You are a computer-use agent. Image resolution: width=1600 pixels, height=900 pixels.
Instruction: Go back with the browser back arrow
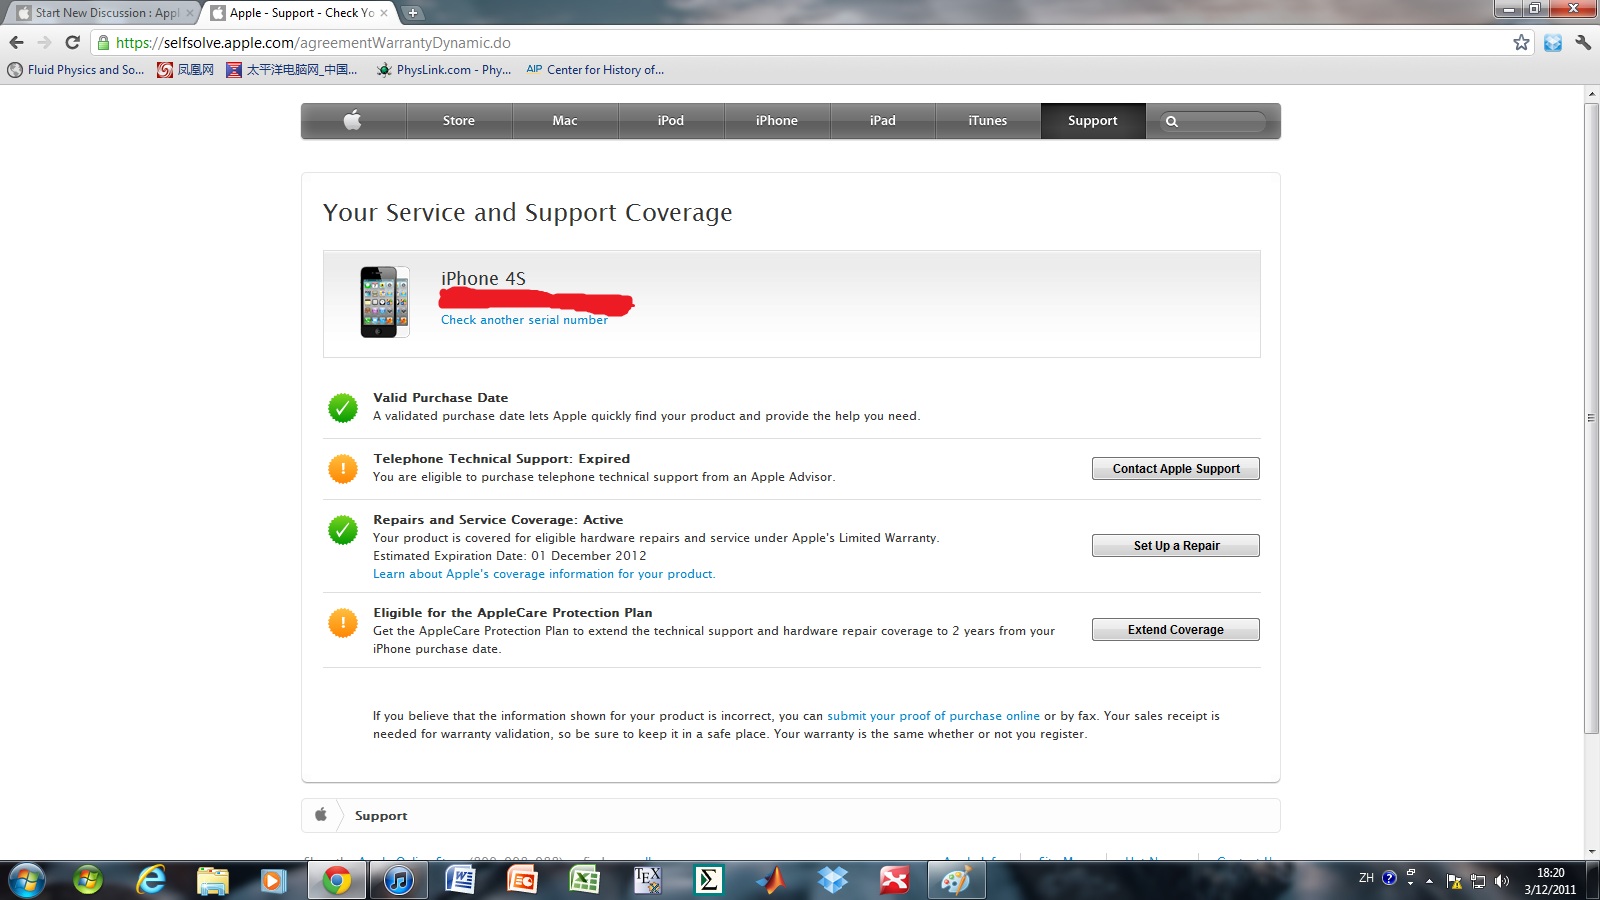(x=16, y=42)
